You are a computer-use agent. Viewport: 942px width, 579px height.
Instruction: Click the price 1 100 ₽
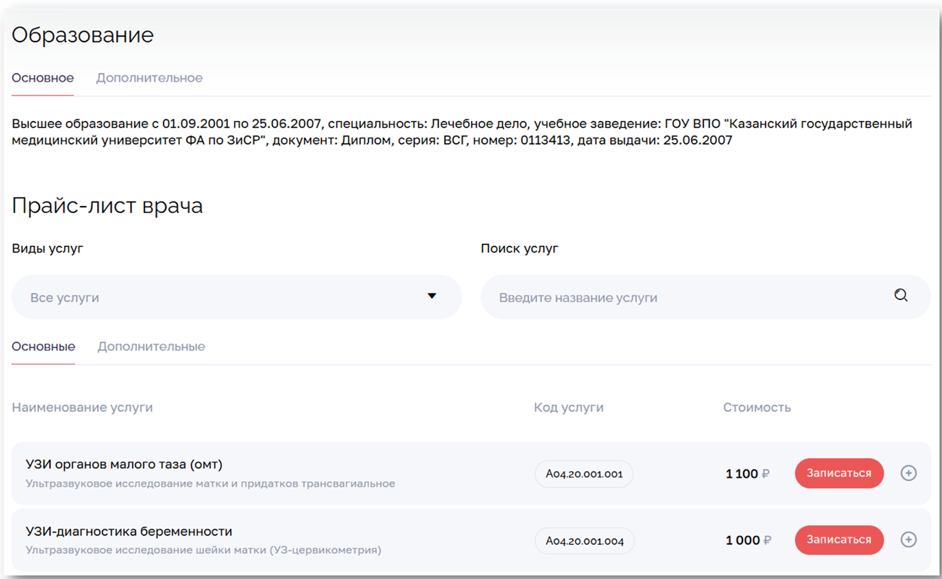(x=747, y=474)
